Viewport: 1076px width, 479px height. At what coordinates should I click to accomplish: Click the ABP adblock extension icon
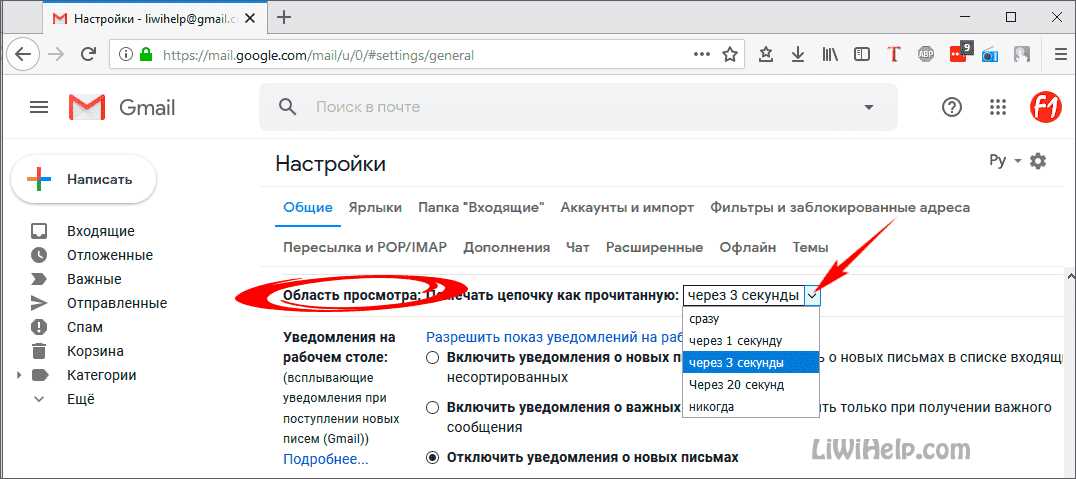[x=926, y=55]
